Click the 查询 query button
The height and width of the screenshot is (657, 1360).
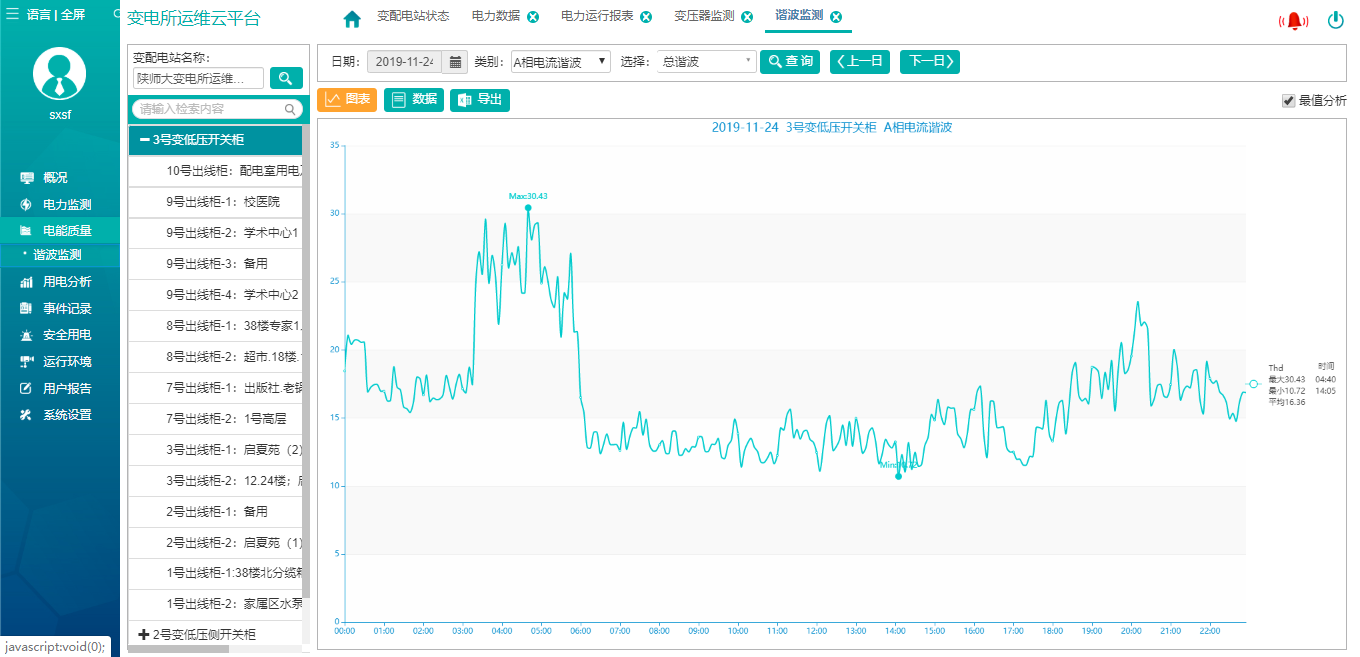790,62
